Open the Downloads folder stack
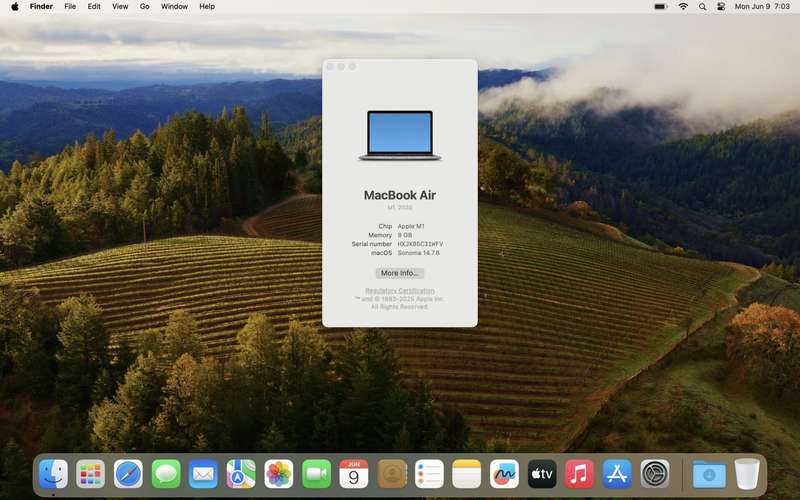The width and height of the screenshot is (800, 500). click(x=709, y=474)
